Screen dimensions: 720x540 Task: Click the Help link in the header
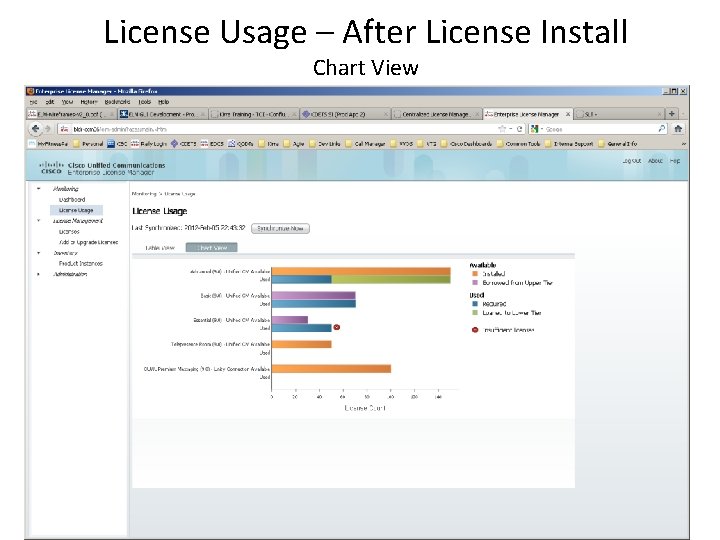pyautogui.click(x=675, y=161)
